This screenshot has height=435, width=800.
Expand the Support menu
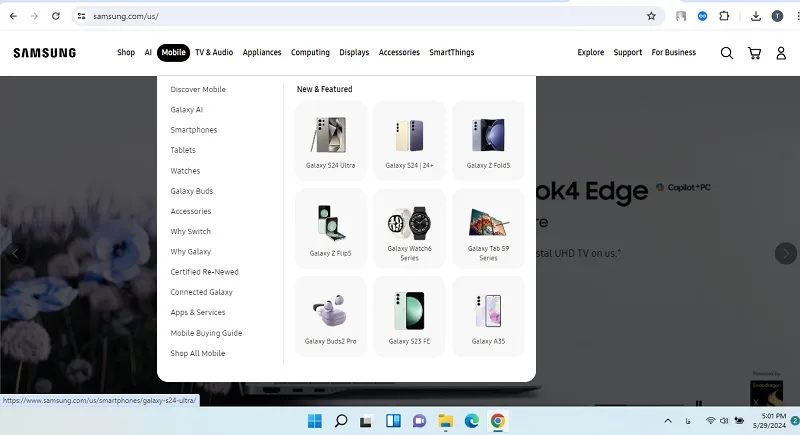point(628,53)
